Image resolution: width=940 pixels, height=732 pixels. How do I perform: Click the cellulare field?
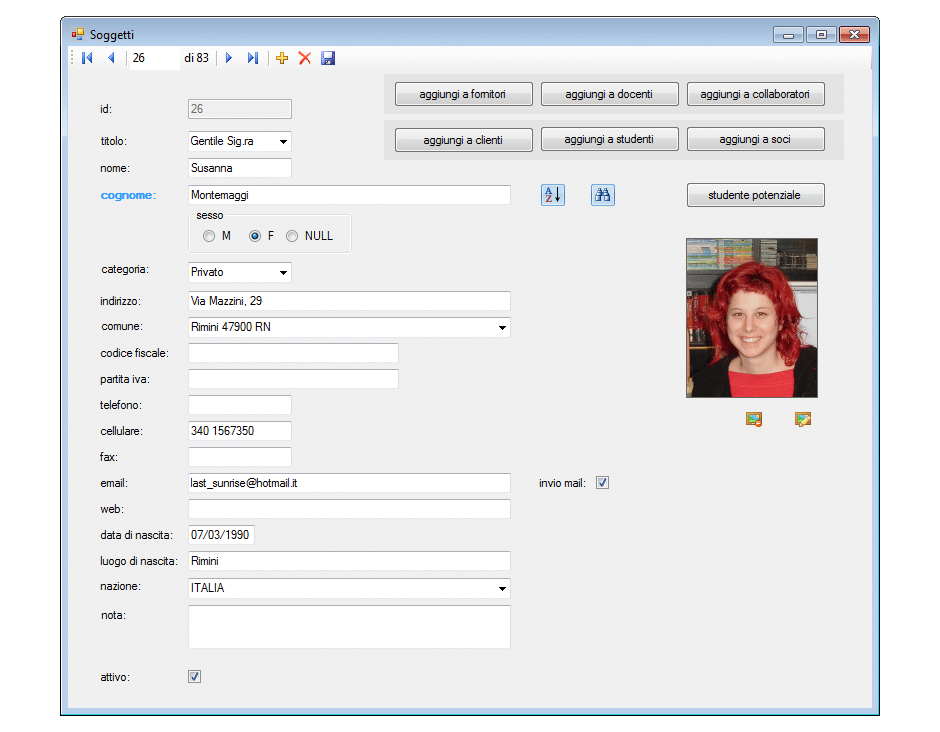240,430
